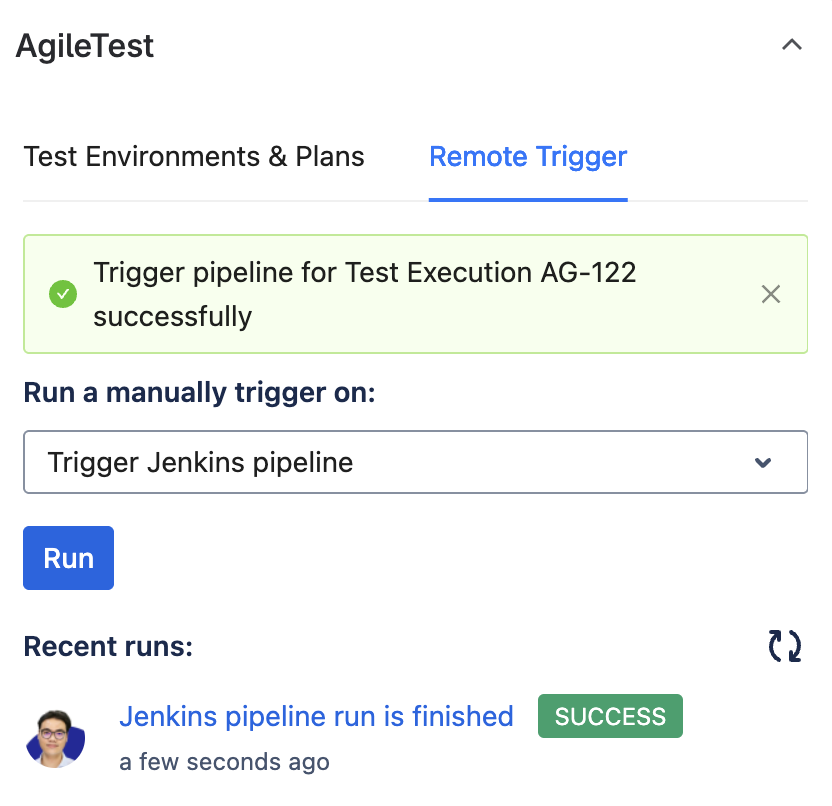The width and height of the screenshot is (832, 806).
Task: Click the 'a few seconds ago' timestamp
Action: pyautogui.click(x=224, y=762)
